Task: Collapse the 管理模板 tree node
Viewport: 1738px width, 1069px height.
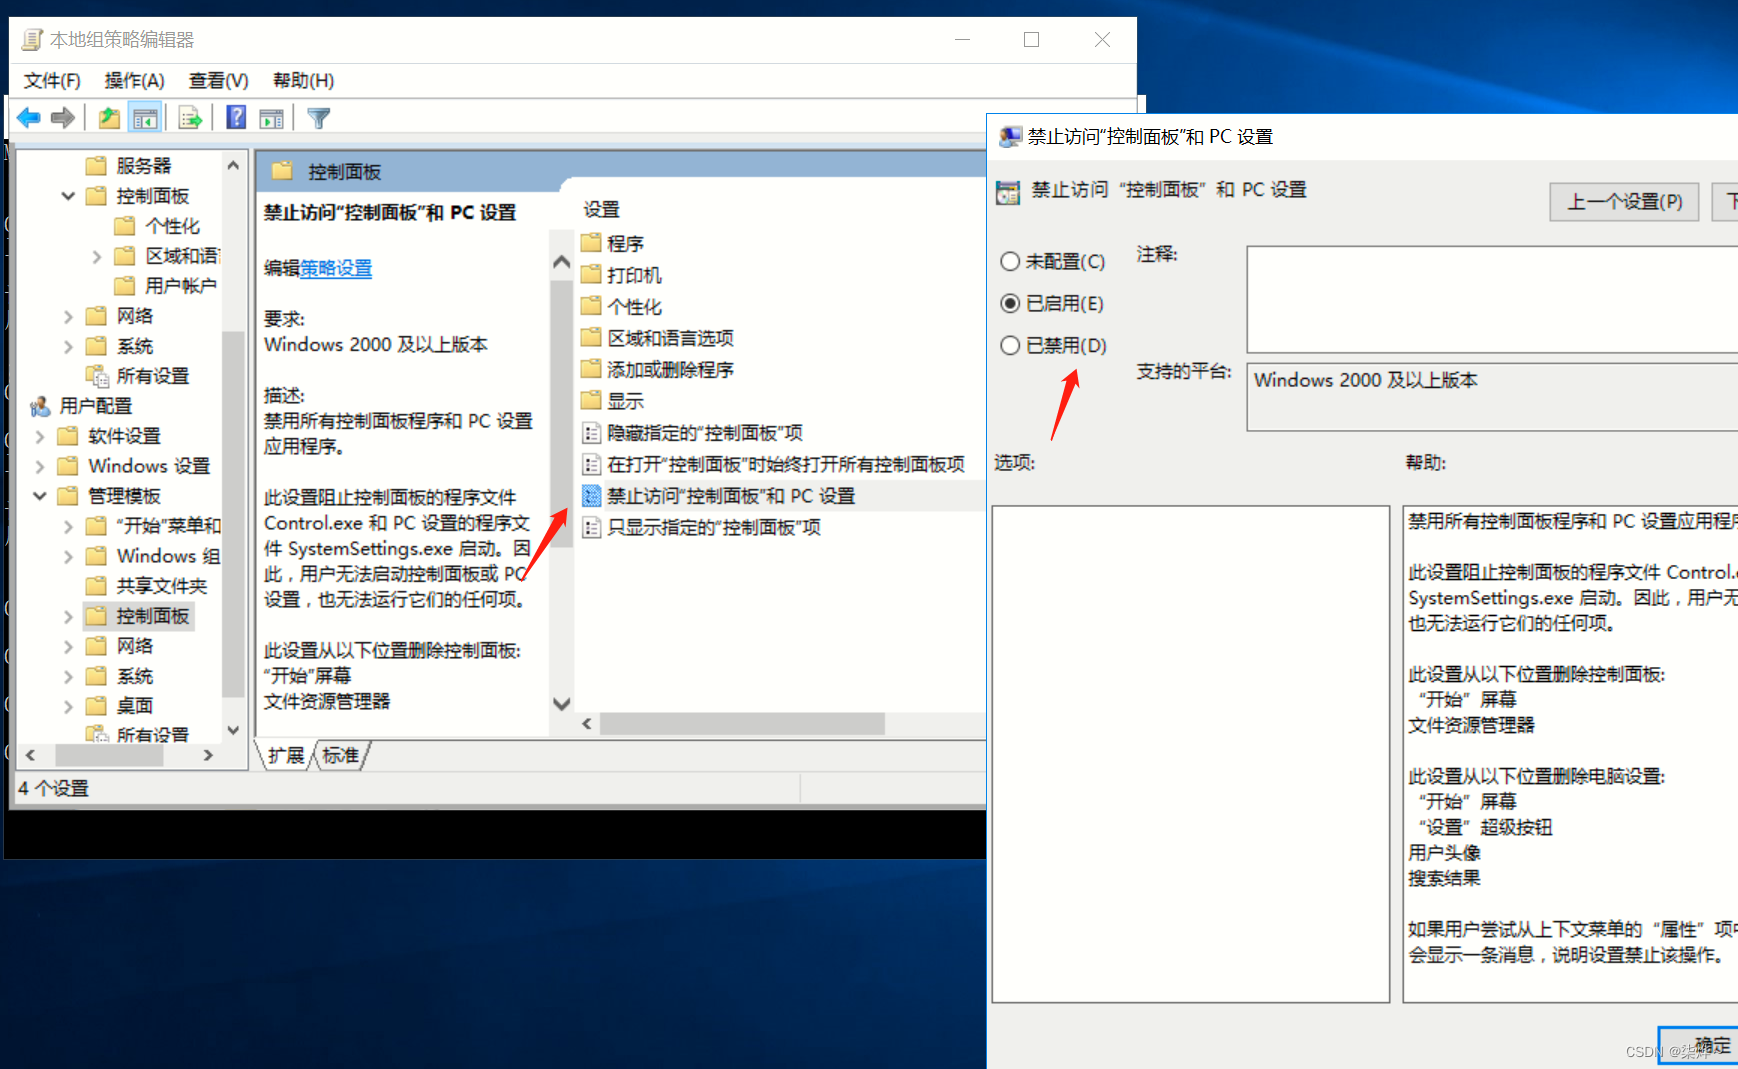Action: (x=40, y=495)
